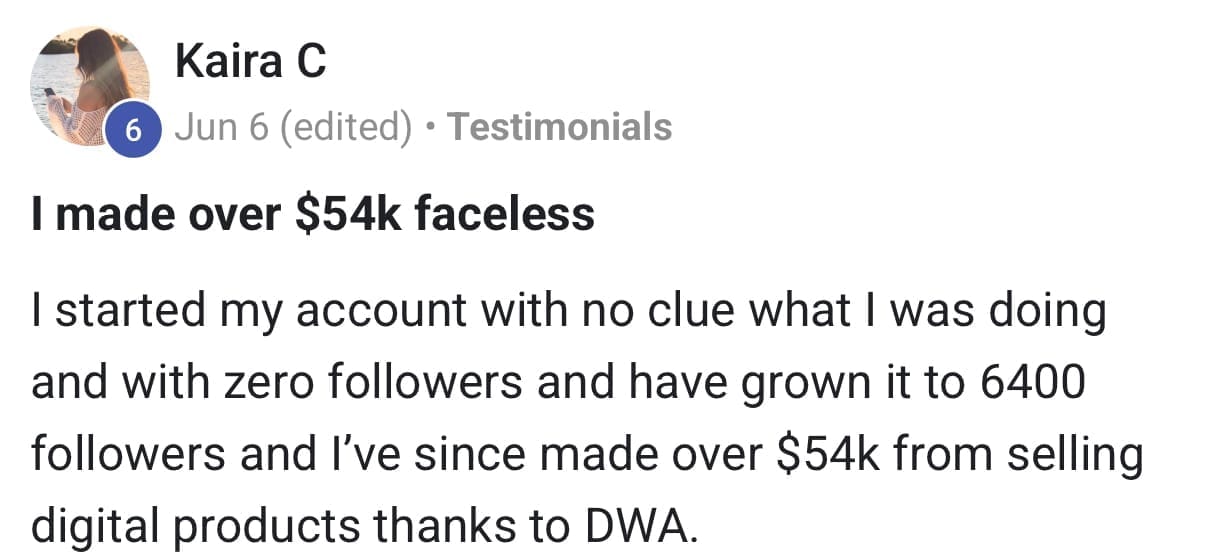Open the Kaira C author name
1206x556 pixels.
250,62
